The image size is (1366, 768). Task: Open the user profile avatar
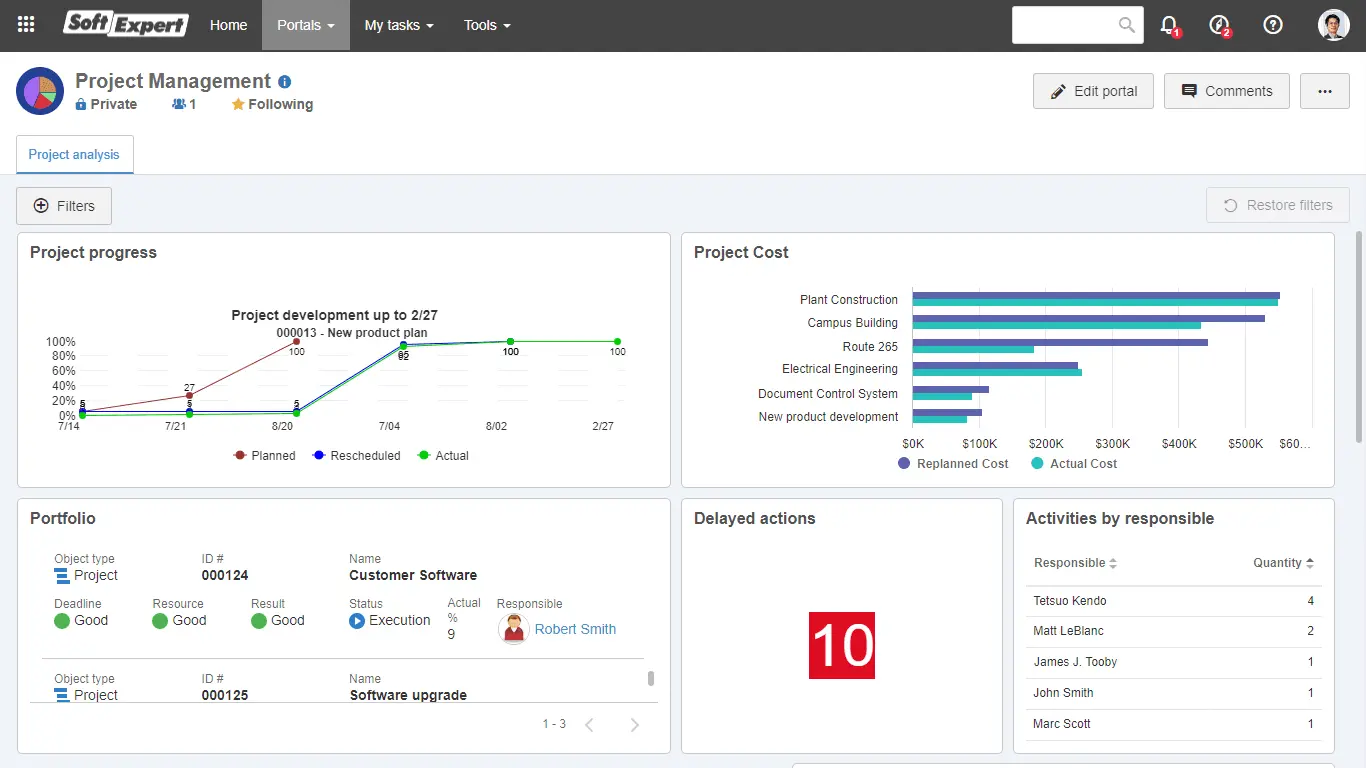click(x=1333, y=25)
